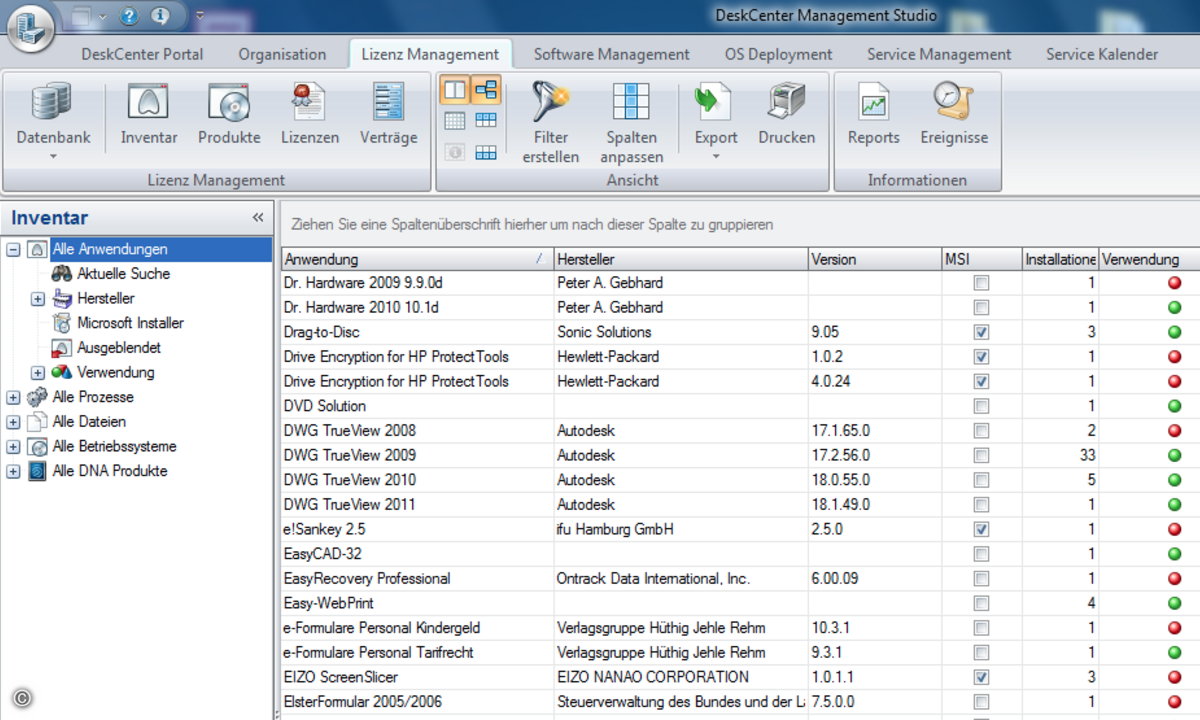Open the Verträge ribbon icon
Viewport: 1200px width, 720px height.
[x=388, y=103]
